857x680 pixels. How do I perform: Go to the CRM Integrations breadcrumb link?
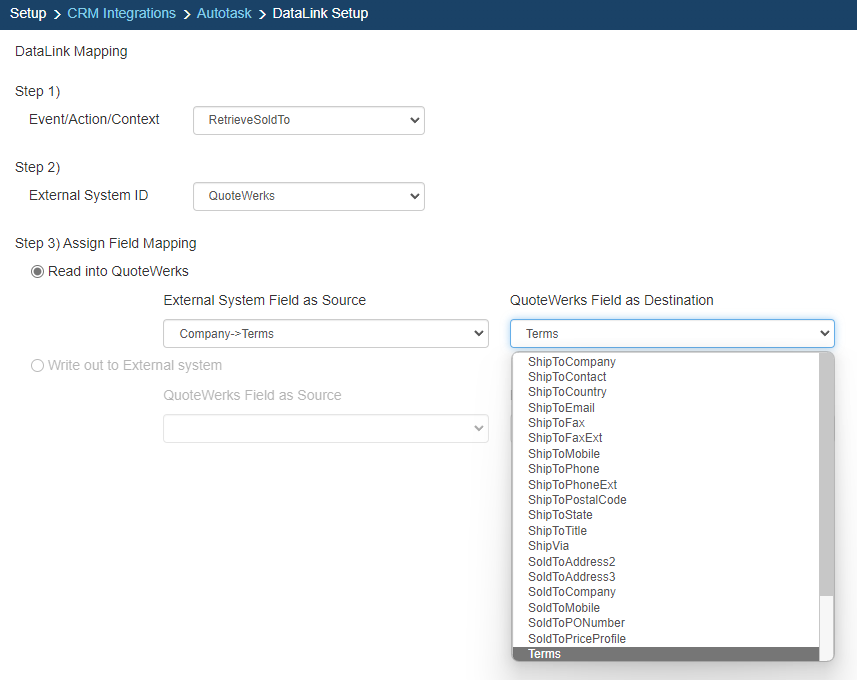[x=121, y=13]
